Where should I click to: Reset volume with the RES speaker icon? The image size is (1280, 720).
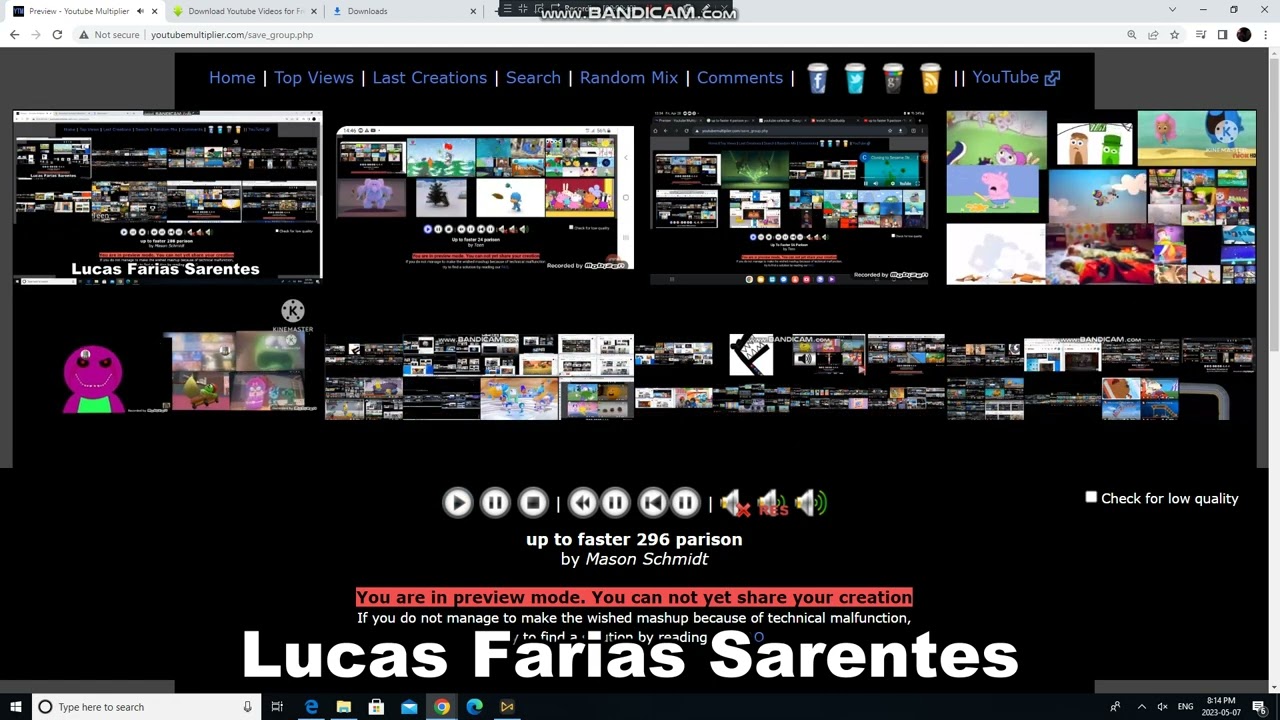772,503
